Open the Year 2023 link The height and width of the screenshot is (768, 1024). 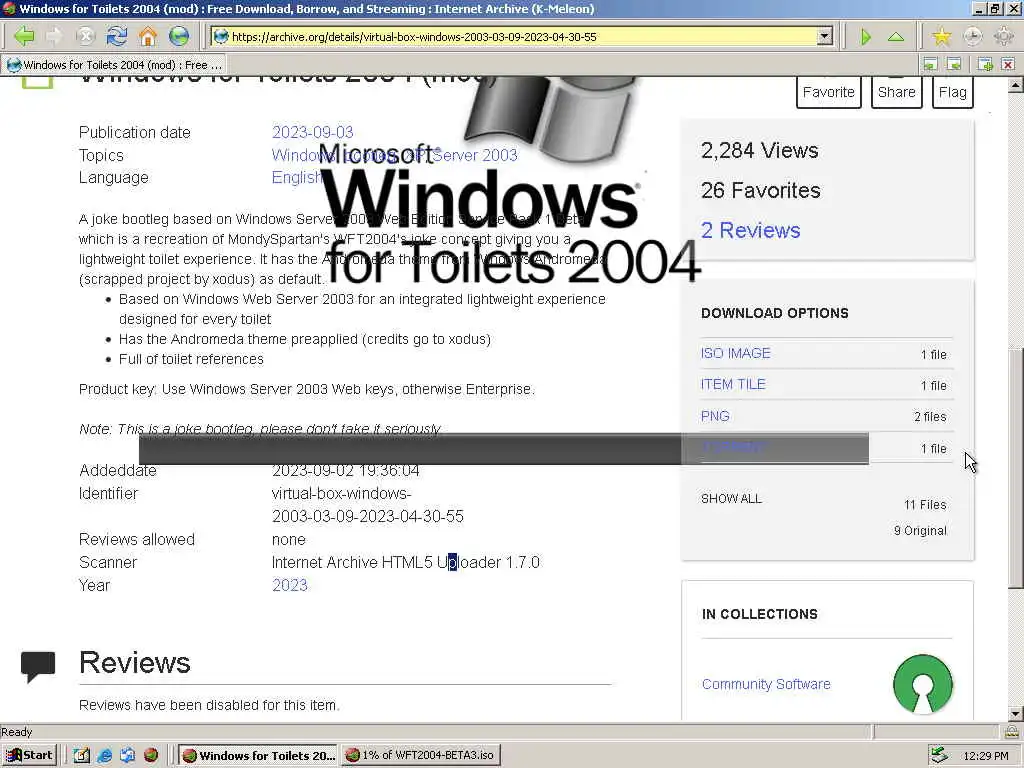289,585
